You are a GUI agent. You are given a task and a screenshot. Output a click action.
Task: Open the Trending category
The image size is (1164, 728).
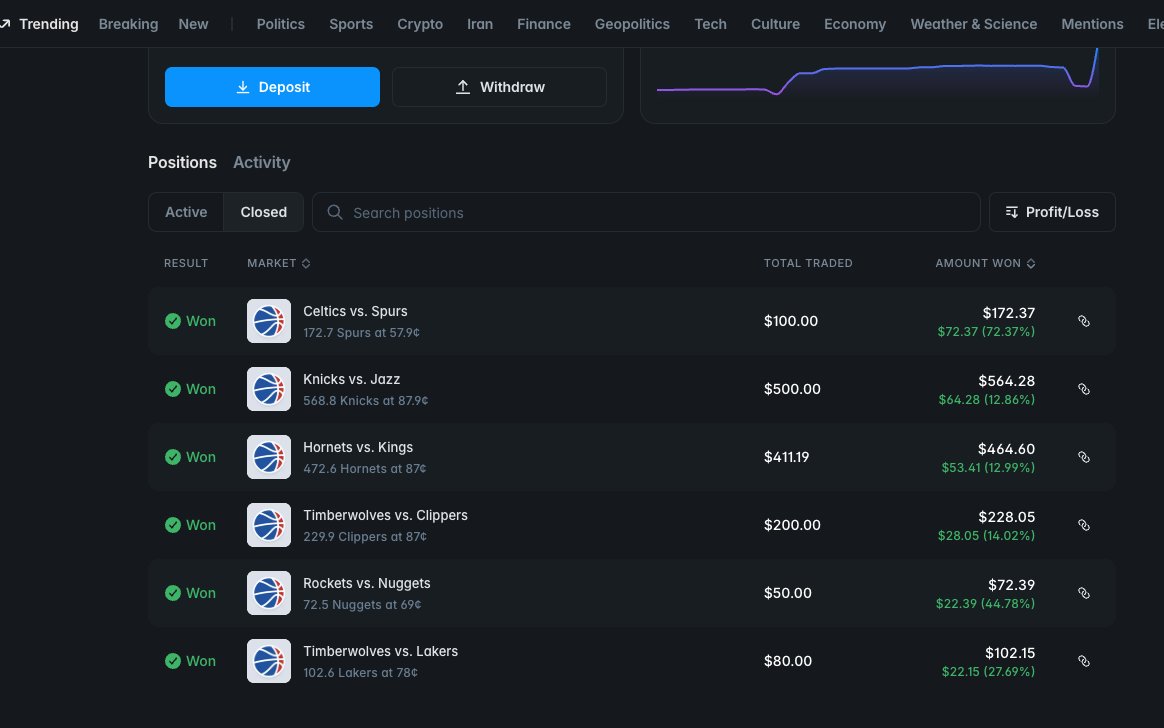[48, 24]
